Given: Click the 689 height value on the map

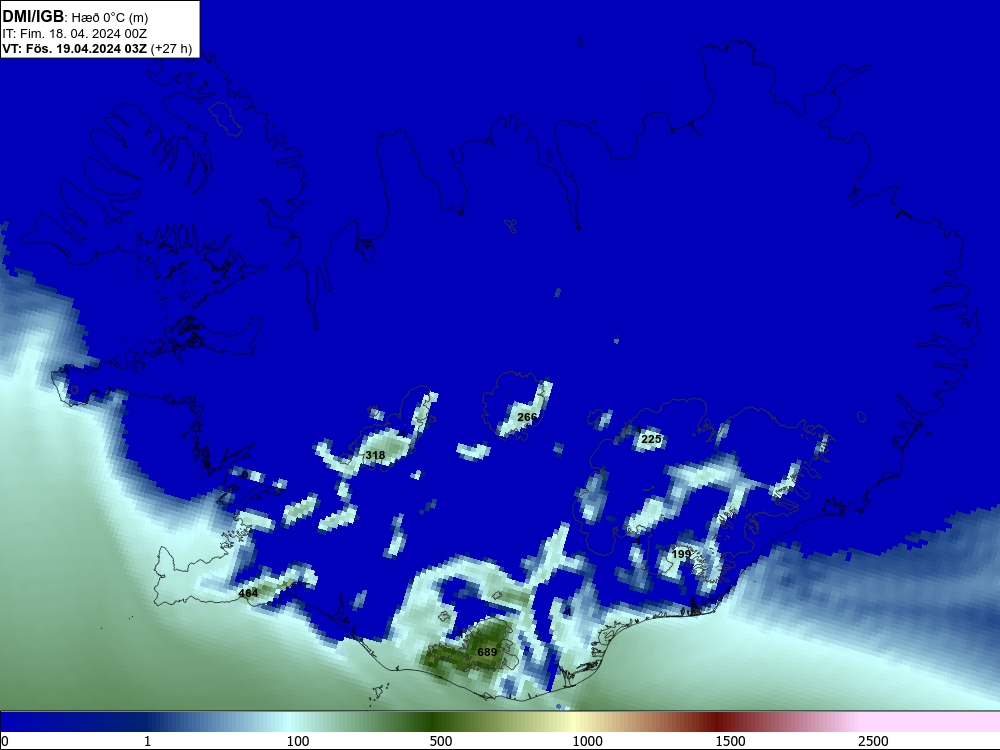Looking at the screenshot, I should click(487, 652).
